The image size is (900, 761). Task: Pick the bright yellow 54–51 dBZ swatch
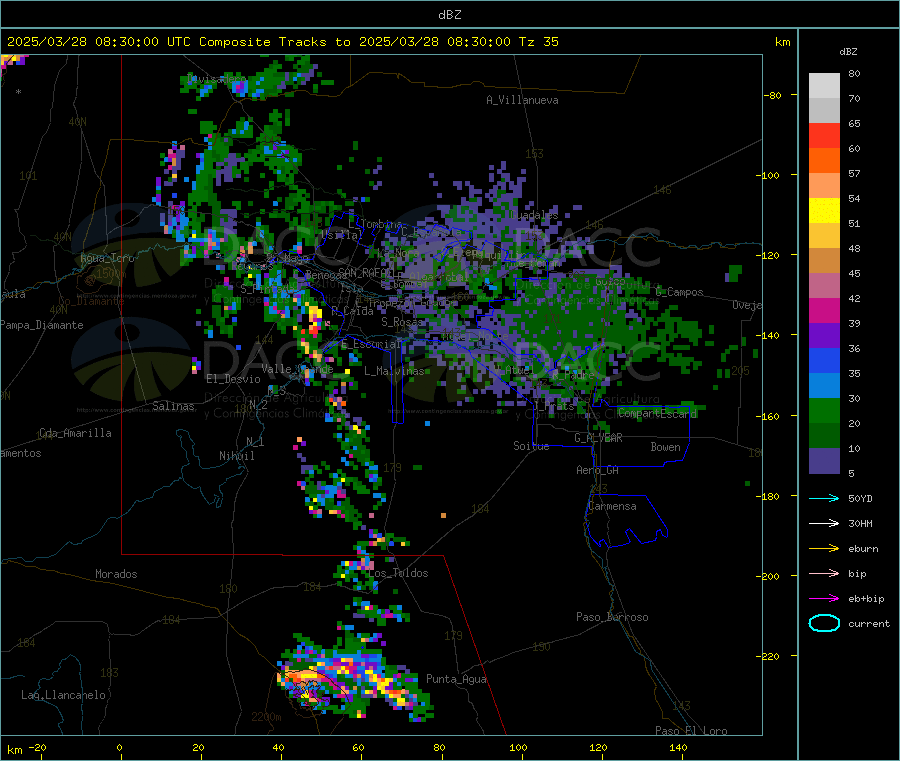click(824, 211)
